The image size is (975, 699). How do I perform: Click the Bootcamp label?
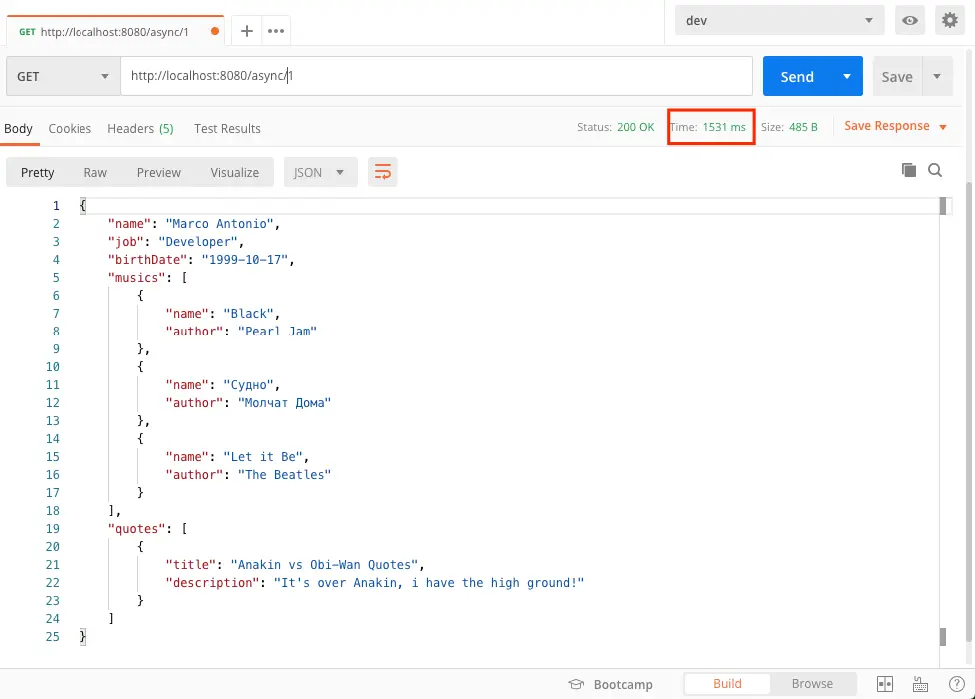click(x=623, y=685)
